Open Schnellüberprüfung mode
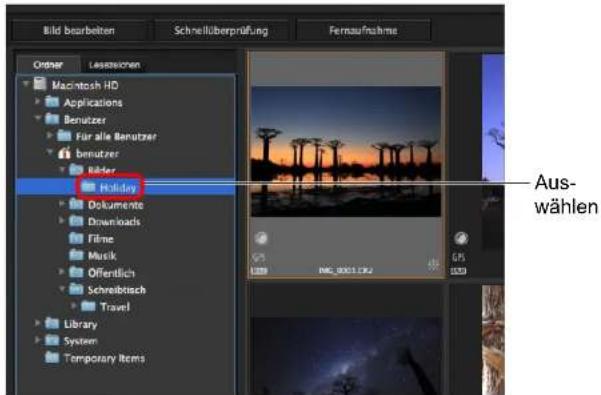 (x=221, y=30)
